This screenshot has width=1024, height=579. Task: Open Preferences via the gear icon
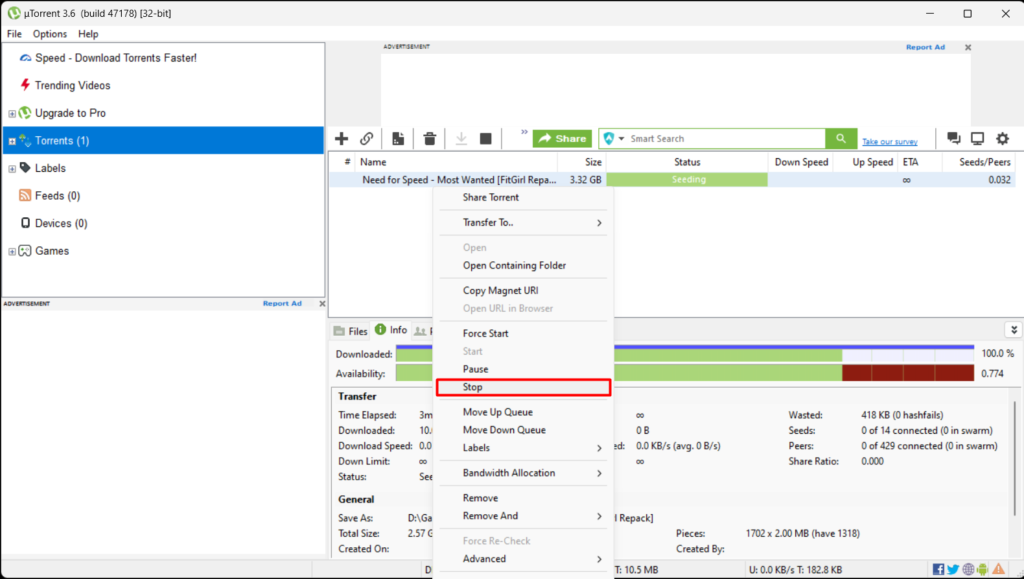click(1002, 139)
